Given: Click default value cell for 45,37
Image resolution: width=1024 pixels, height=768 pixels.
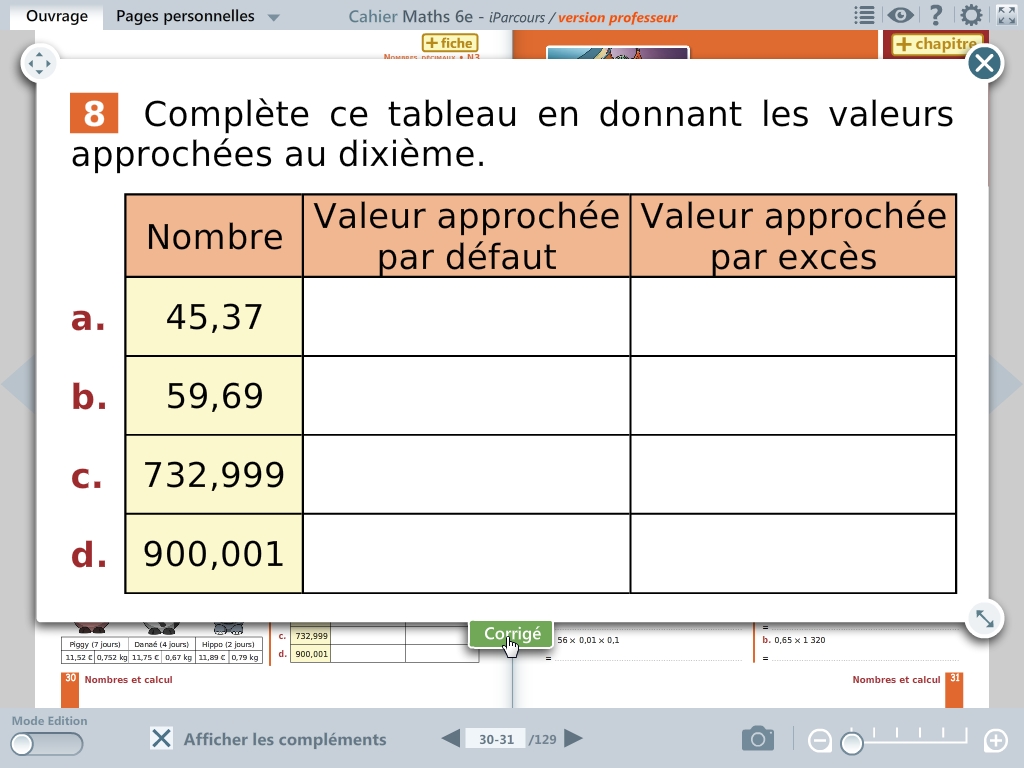Looking at the screenshot, I should (x=466, y=317).
